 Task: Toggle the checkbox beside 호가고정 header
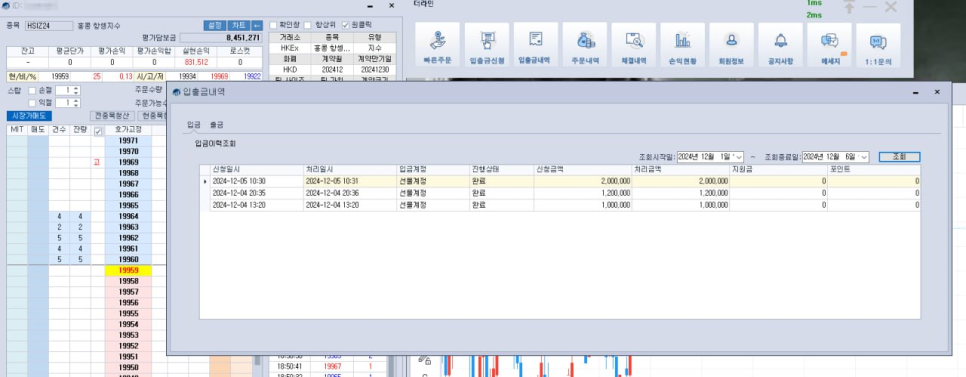(97, 131)
